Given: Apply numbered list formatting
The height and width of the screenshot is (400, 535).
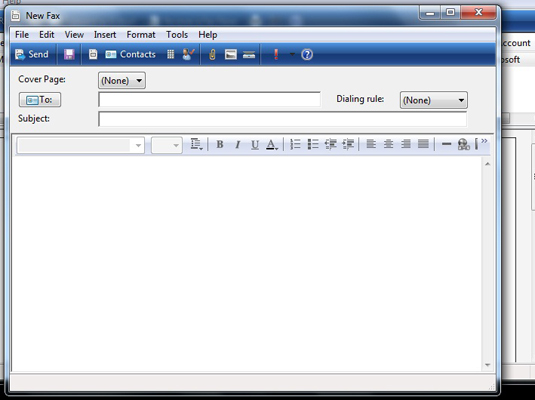Looking at the screenshot, I should (x=295, y=144).
